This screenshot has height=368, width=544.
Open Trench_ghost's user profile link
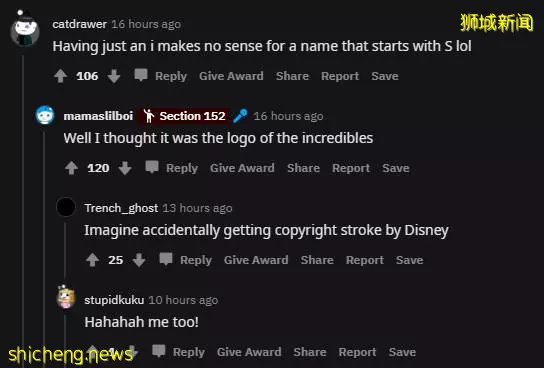pyautogui.click(x=121, y=208)
